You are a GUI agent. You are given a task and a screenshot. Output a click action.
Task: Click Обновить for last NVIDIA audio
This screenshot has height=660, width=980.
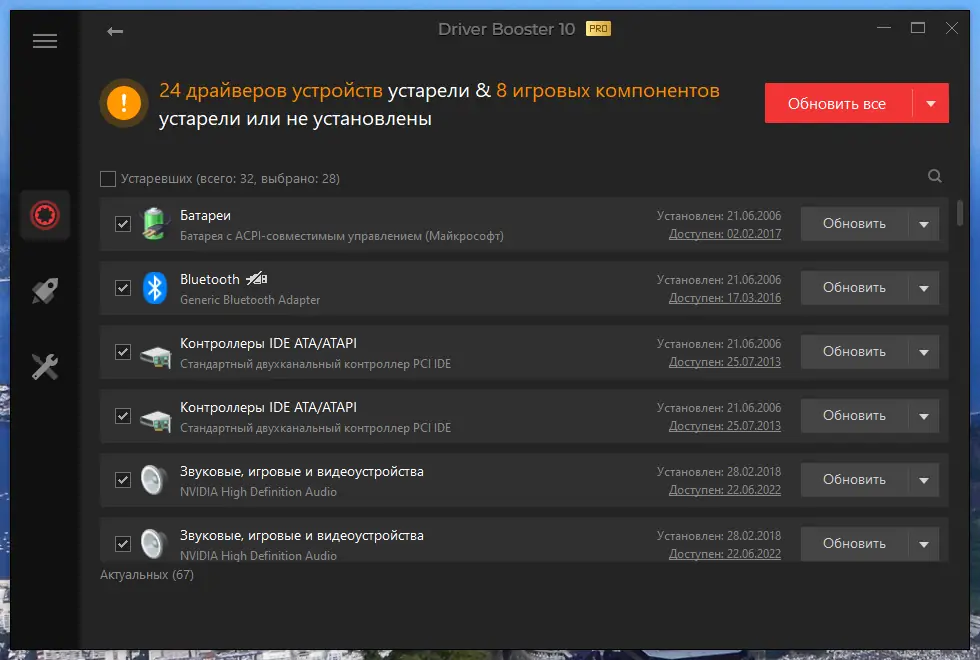click(x=854, y=544)
